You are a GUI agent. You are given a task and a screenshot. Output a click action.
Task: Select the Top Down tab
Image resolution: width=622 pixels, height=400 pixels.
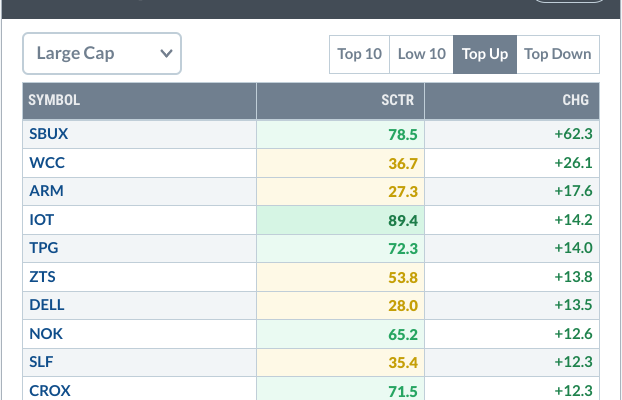pos(558,54)
